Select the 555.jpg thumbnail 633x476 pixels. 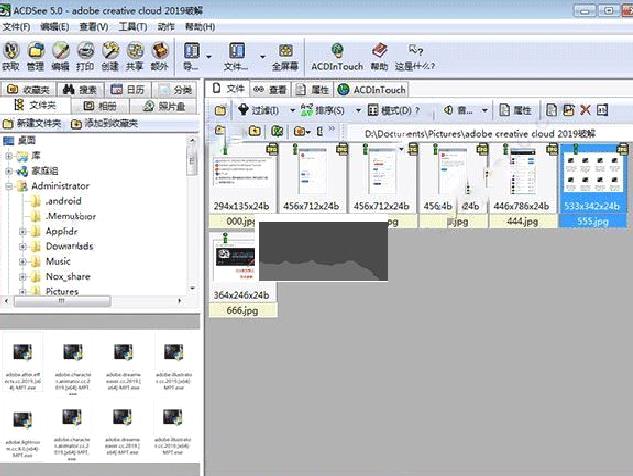[592, 185]
